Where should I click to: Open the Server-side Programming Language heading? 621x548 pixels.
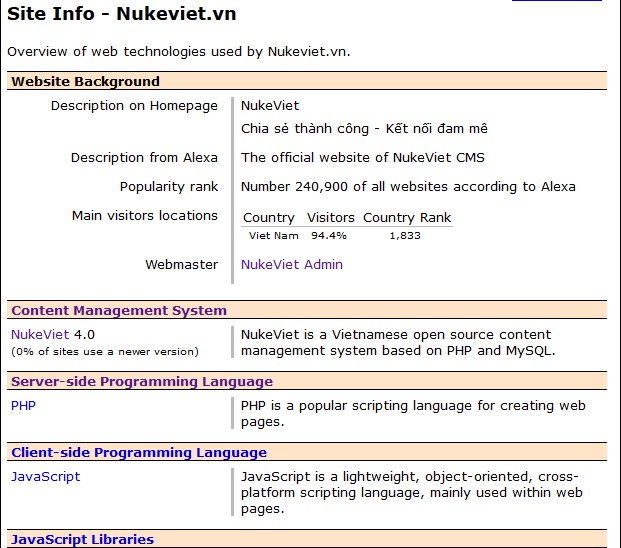point(142,382)
